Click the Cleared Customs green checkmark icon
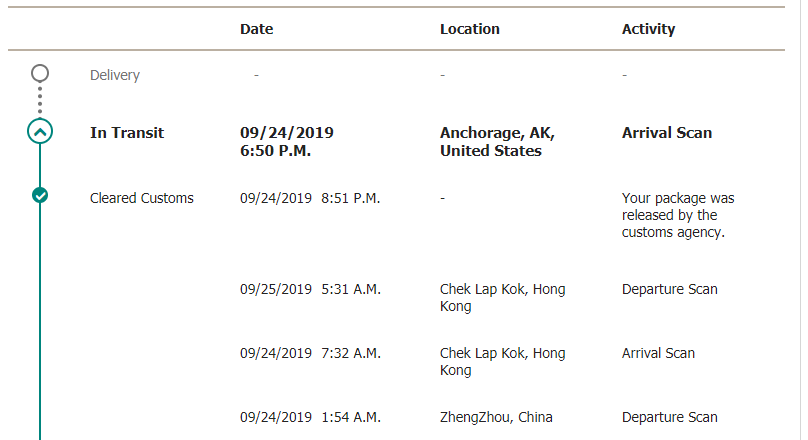 (40, 195)
